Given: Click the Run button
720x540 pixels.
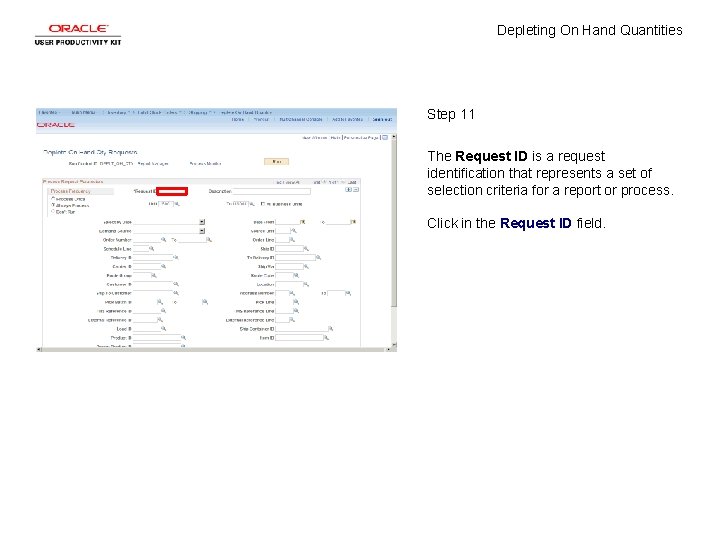Looking at the screenshot, I should click(x=276, y=162).
